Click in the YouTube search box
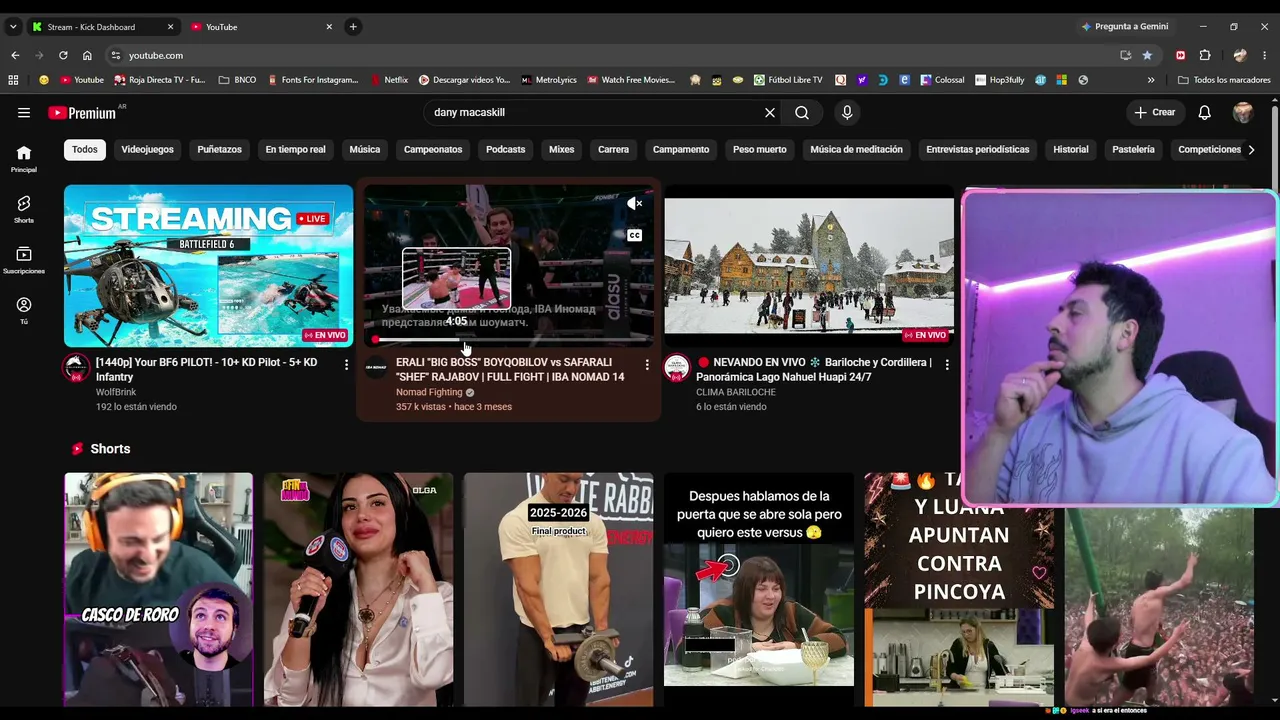 pyautogui.click(x=595, y=113)
